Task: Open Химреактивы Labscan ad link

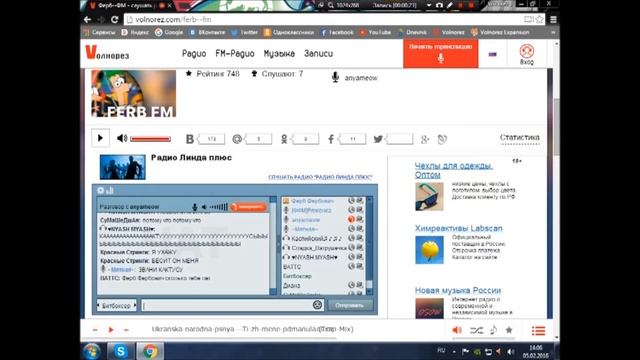Action: coord(459,228)
